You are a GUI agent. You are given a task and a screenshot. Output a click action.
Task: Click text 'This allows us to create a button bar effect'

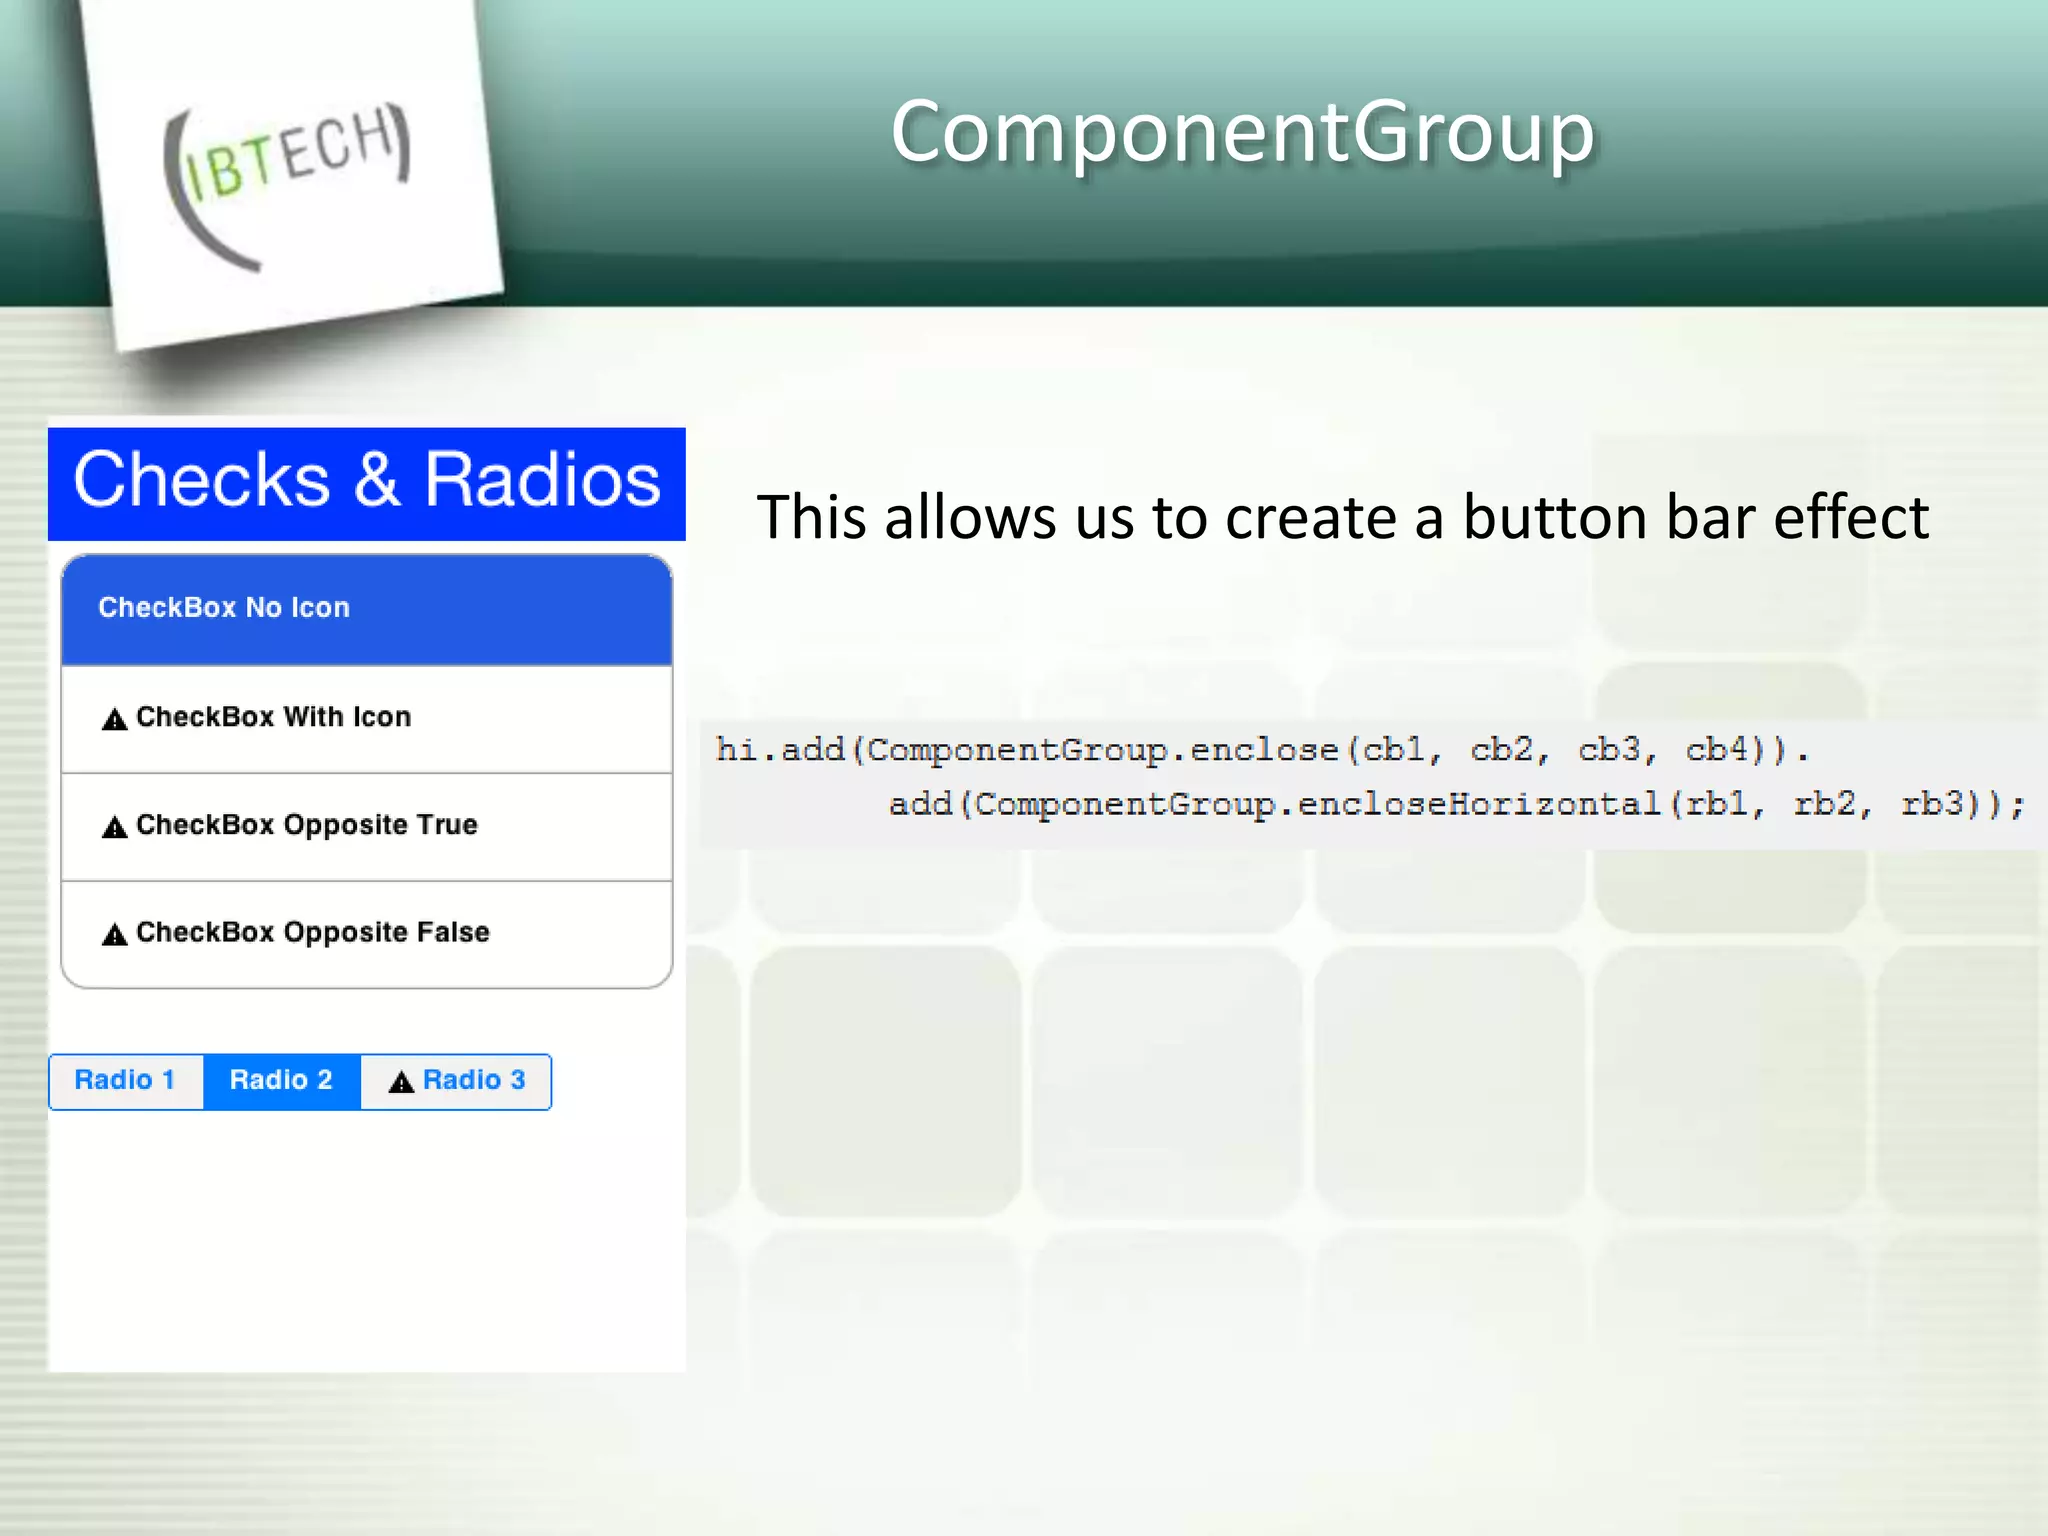pyautogui.click(x=1342, y=518)
